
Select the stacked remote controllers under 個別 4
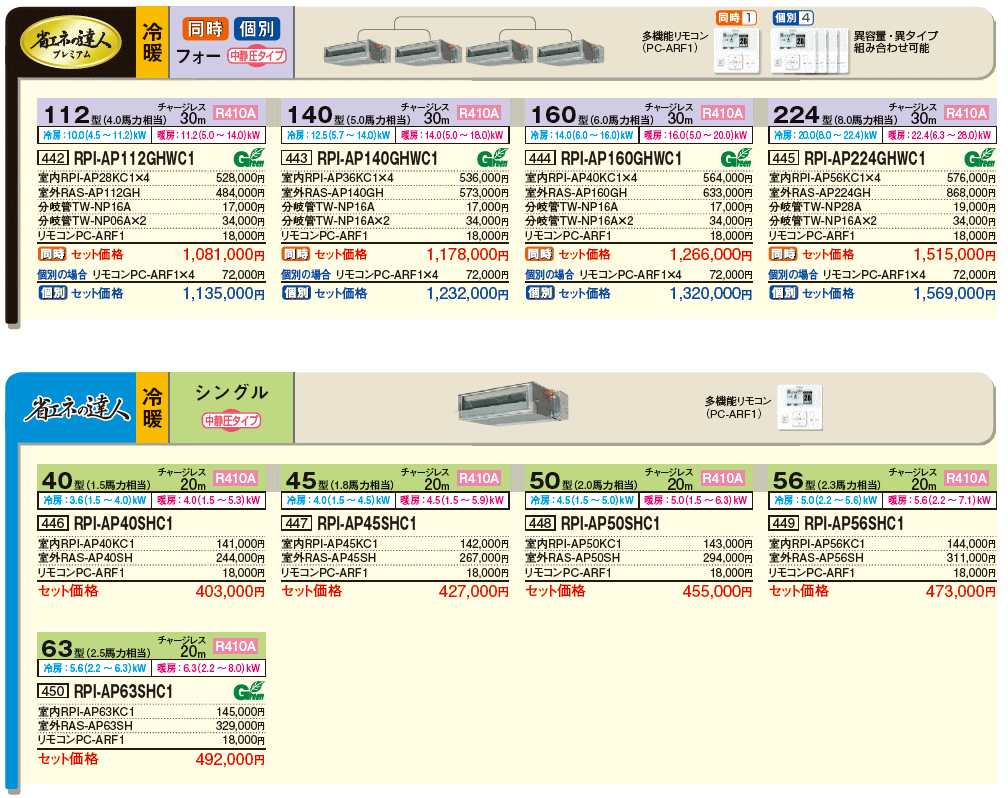809,51
